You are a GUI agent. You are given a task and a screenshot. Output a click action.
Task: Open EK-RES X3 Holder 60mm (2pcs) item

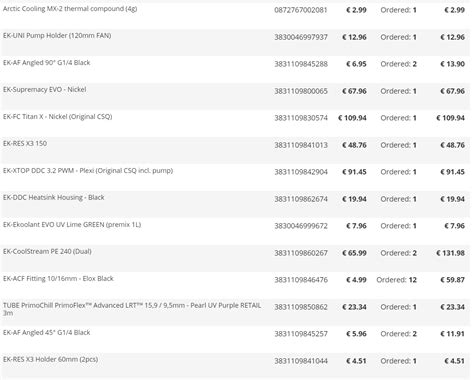tap(51, 359)
